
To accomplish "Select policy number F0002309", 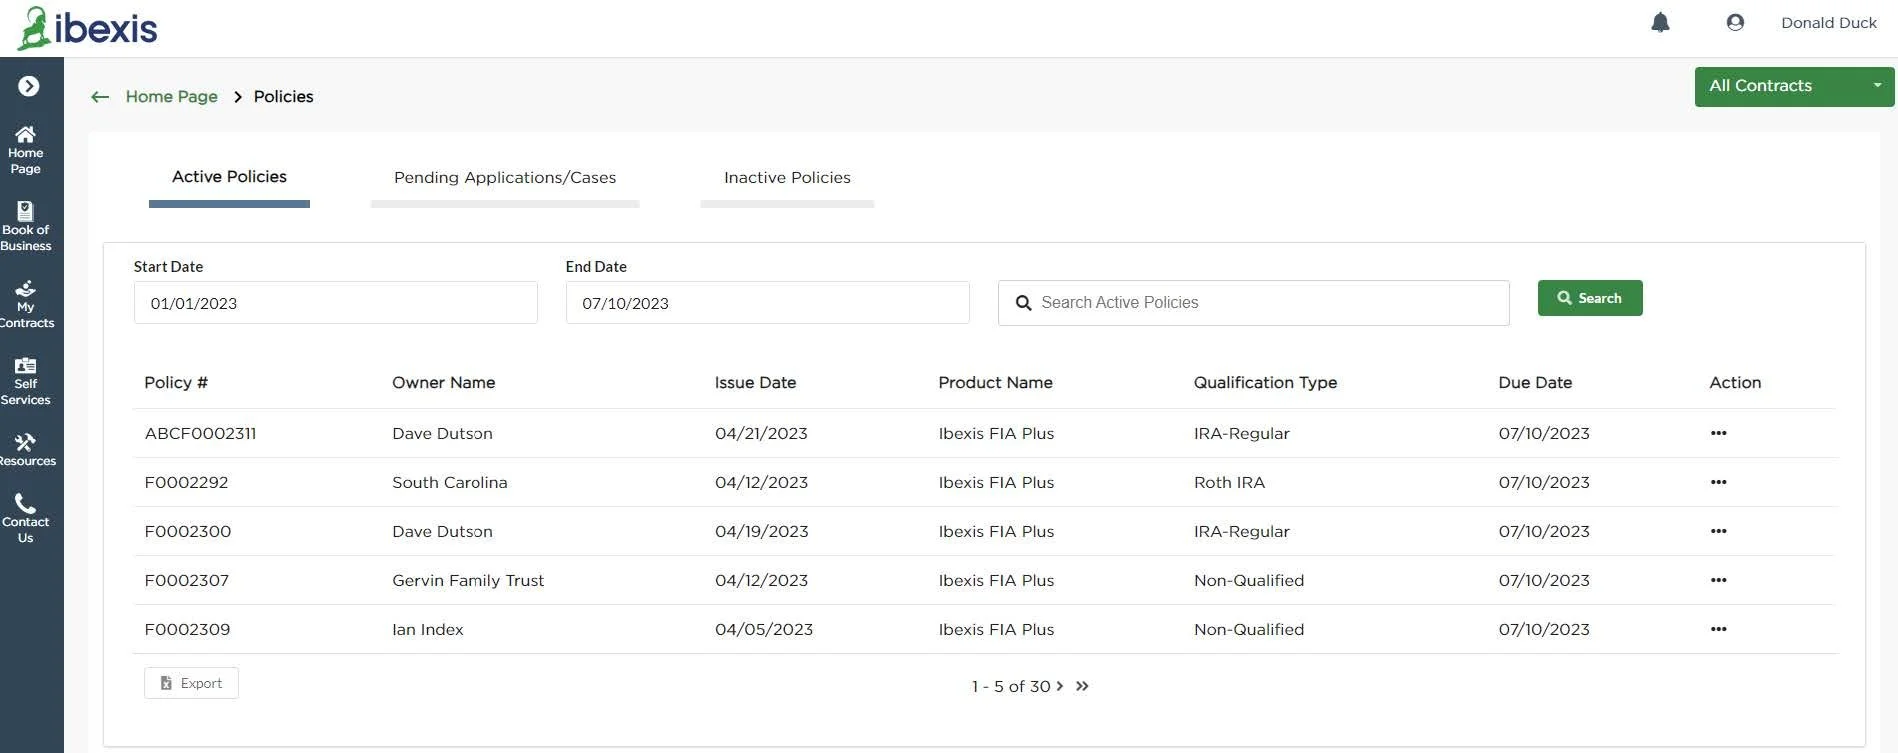I will [x=187, y=629].
